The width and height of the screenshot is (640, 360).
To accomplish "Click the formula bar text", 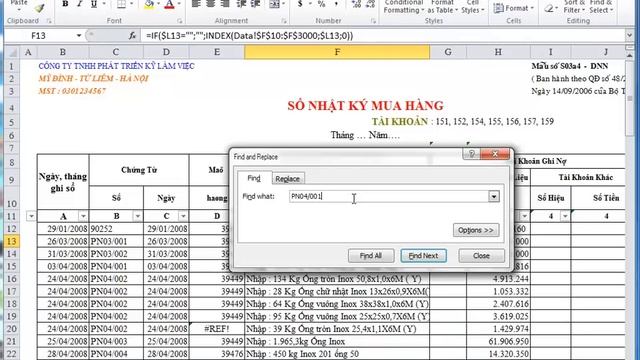I will (x=249, y=36).
